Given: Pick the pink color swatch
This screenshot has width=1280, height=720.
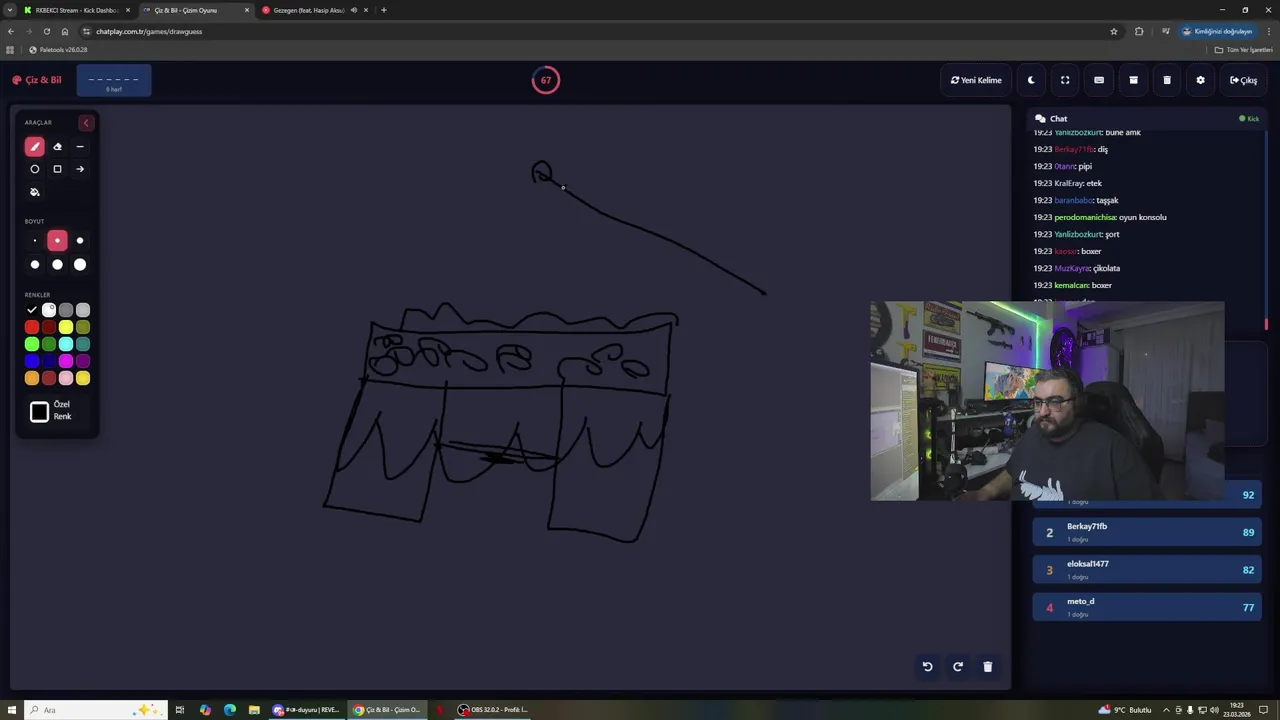Looking at the screenshot, I should [66, 378].
